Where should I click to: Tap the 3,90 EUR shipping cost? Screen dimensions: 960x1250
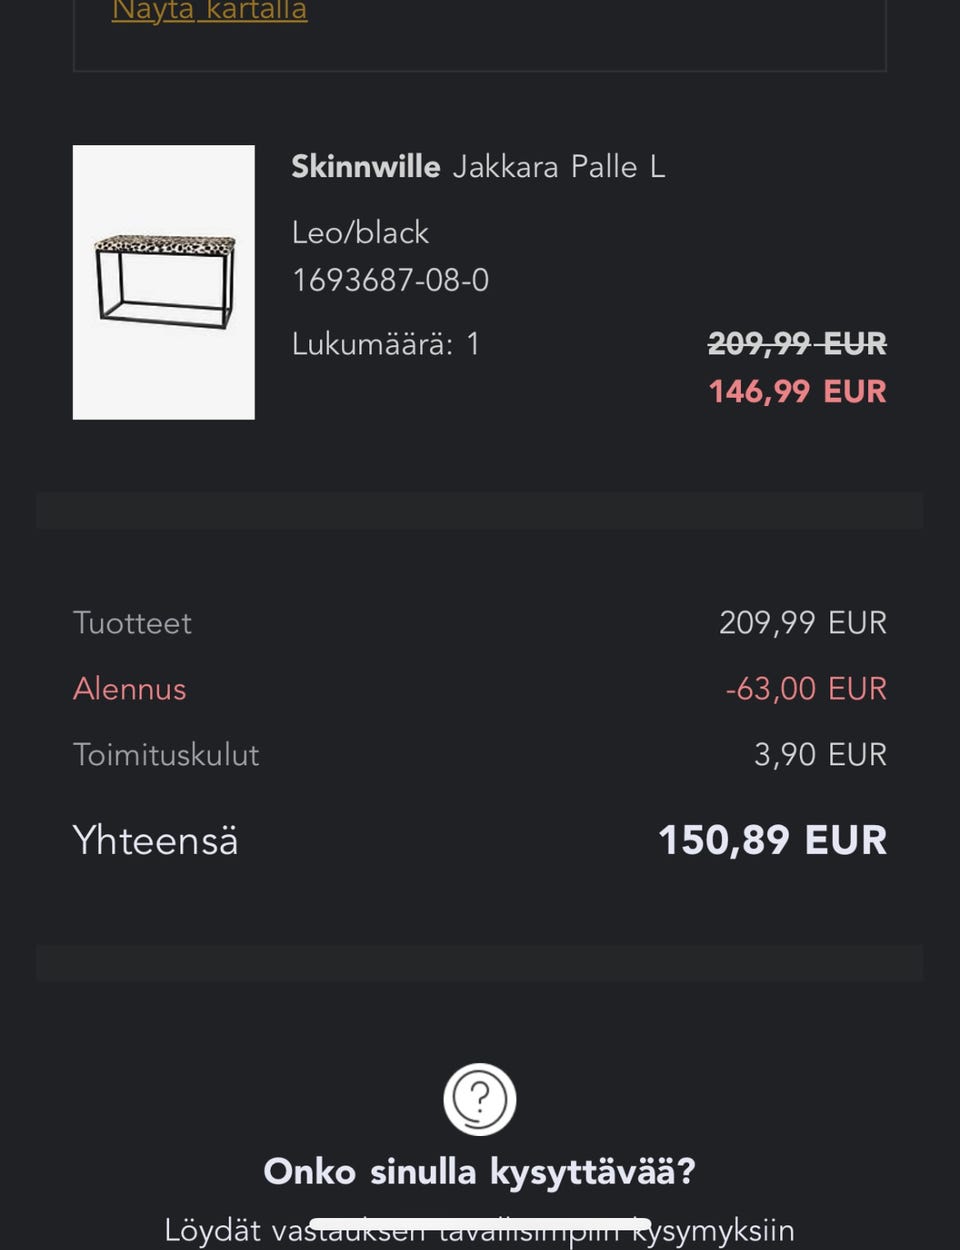pyautogui.click(x=820, y=755)
